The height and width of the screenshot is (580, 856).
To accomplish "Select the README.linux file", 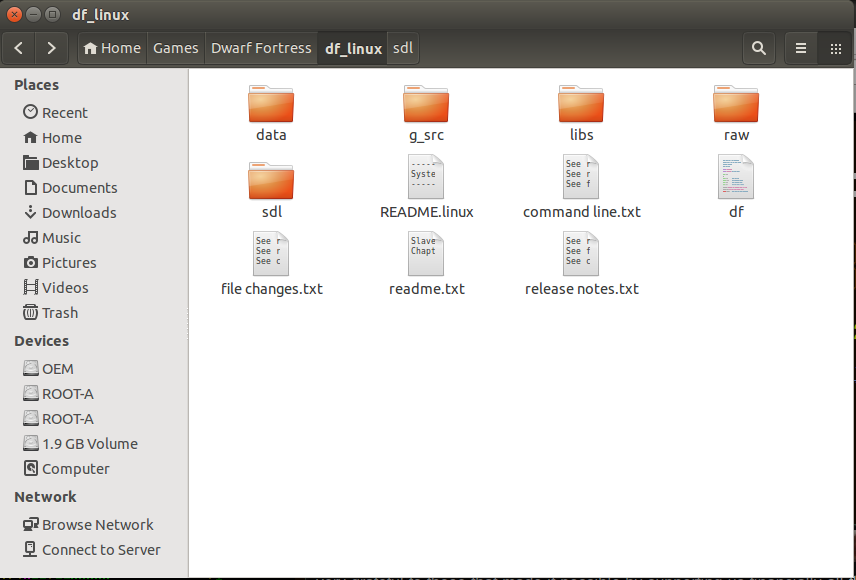I will click(426, 178).
